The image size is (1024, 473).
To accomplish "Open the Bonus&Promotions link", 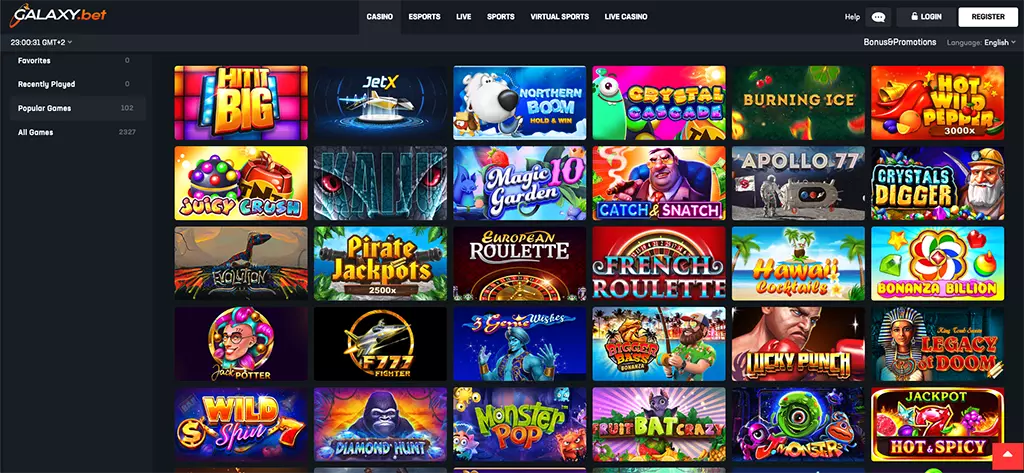I will [900, 42].
